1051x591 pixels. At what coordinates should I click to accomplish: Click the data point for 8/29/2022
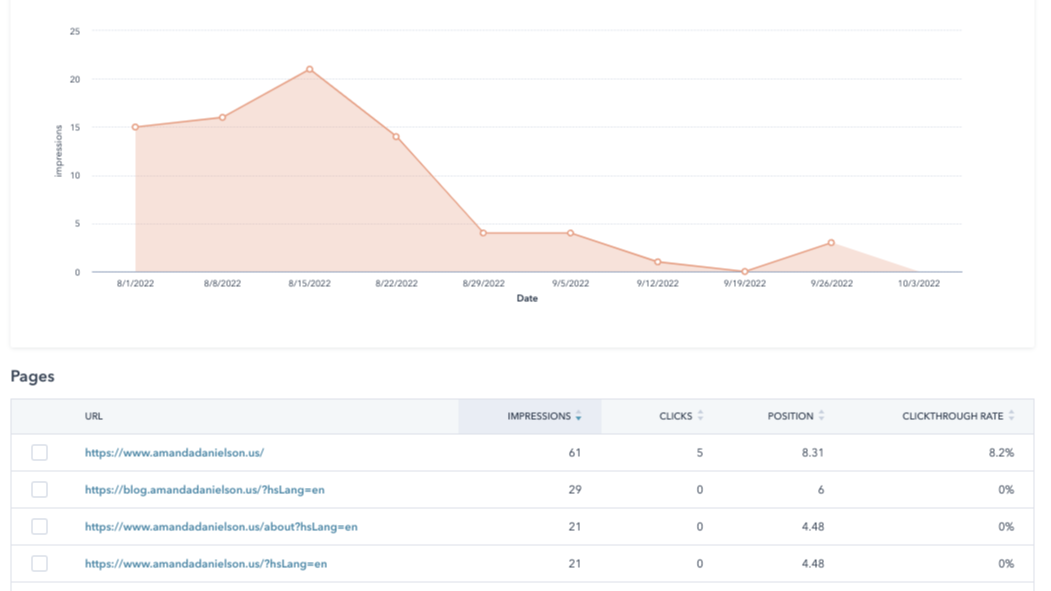pyautogui.click(x=483, y=233)
